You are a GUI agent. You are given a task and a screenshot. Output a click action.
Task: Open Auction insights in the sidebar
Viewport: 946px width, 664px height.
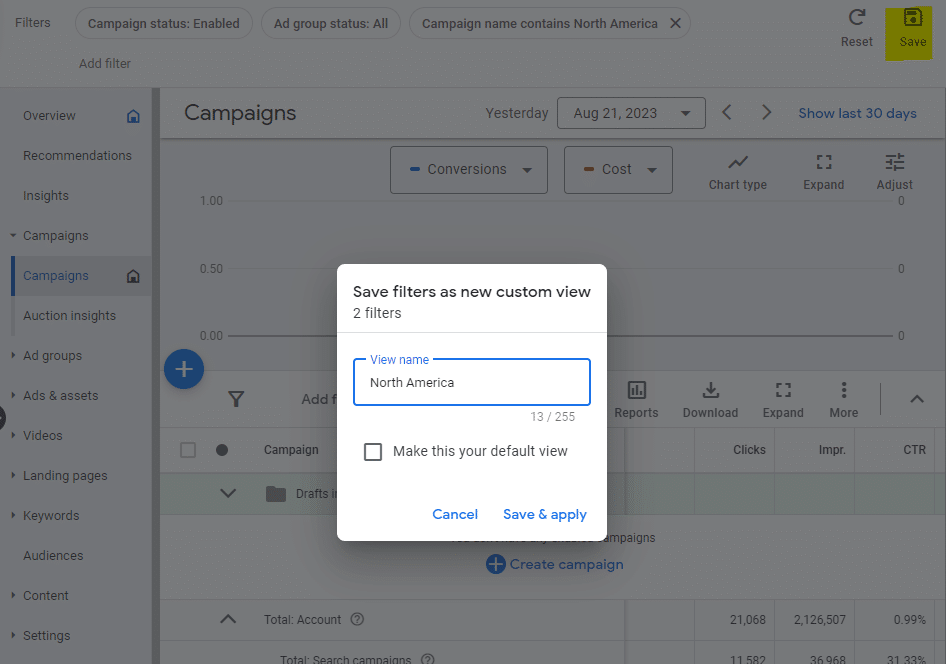point(69,316)
